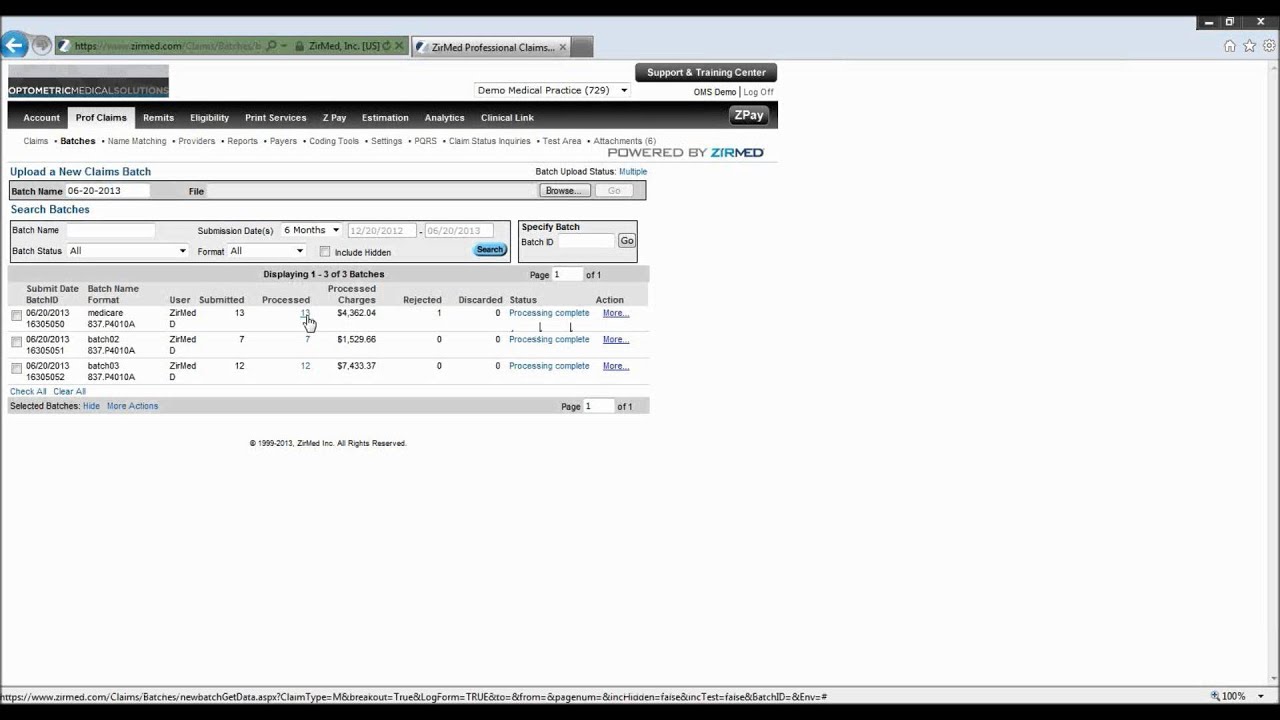Check the box for batch02 row

16,342
